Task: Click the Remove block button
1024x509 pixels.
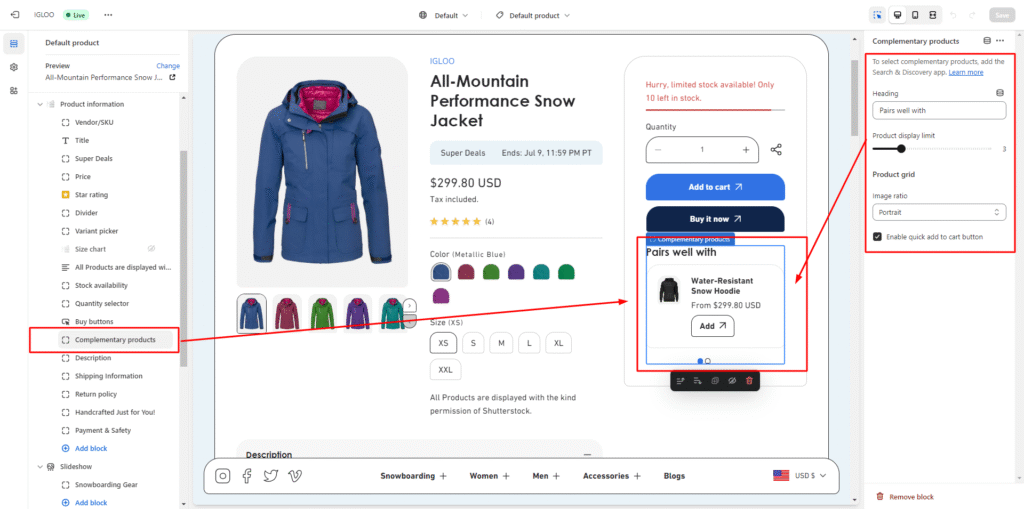Action: tap(910, 496)
